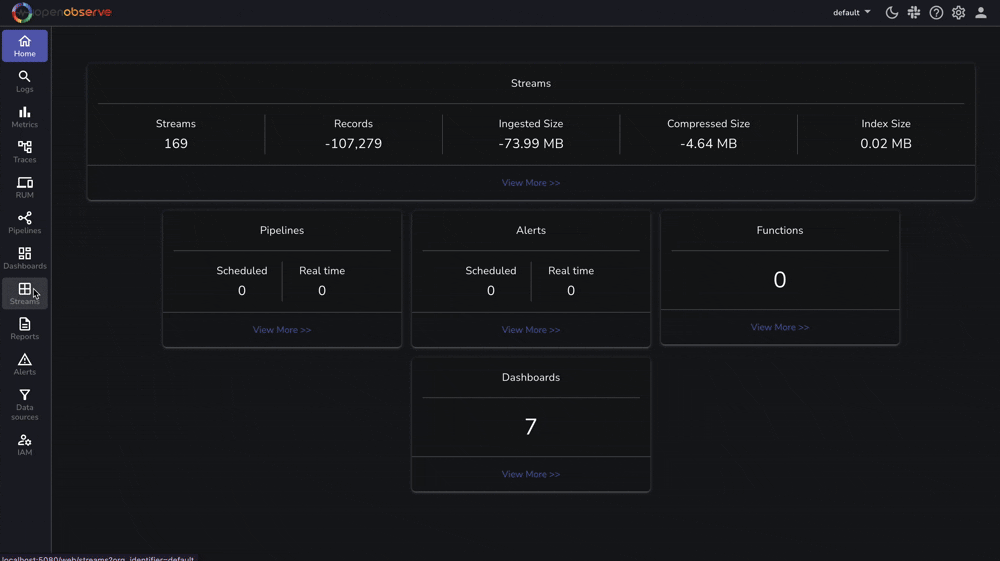Image resolution: width=1000 pixels, height=561 pixels.
Task: Open RUM monitoring page
Action: pos(24,187)
